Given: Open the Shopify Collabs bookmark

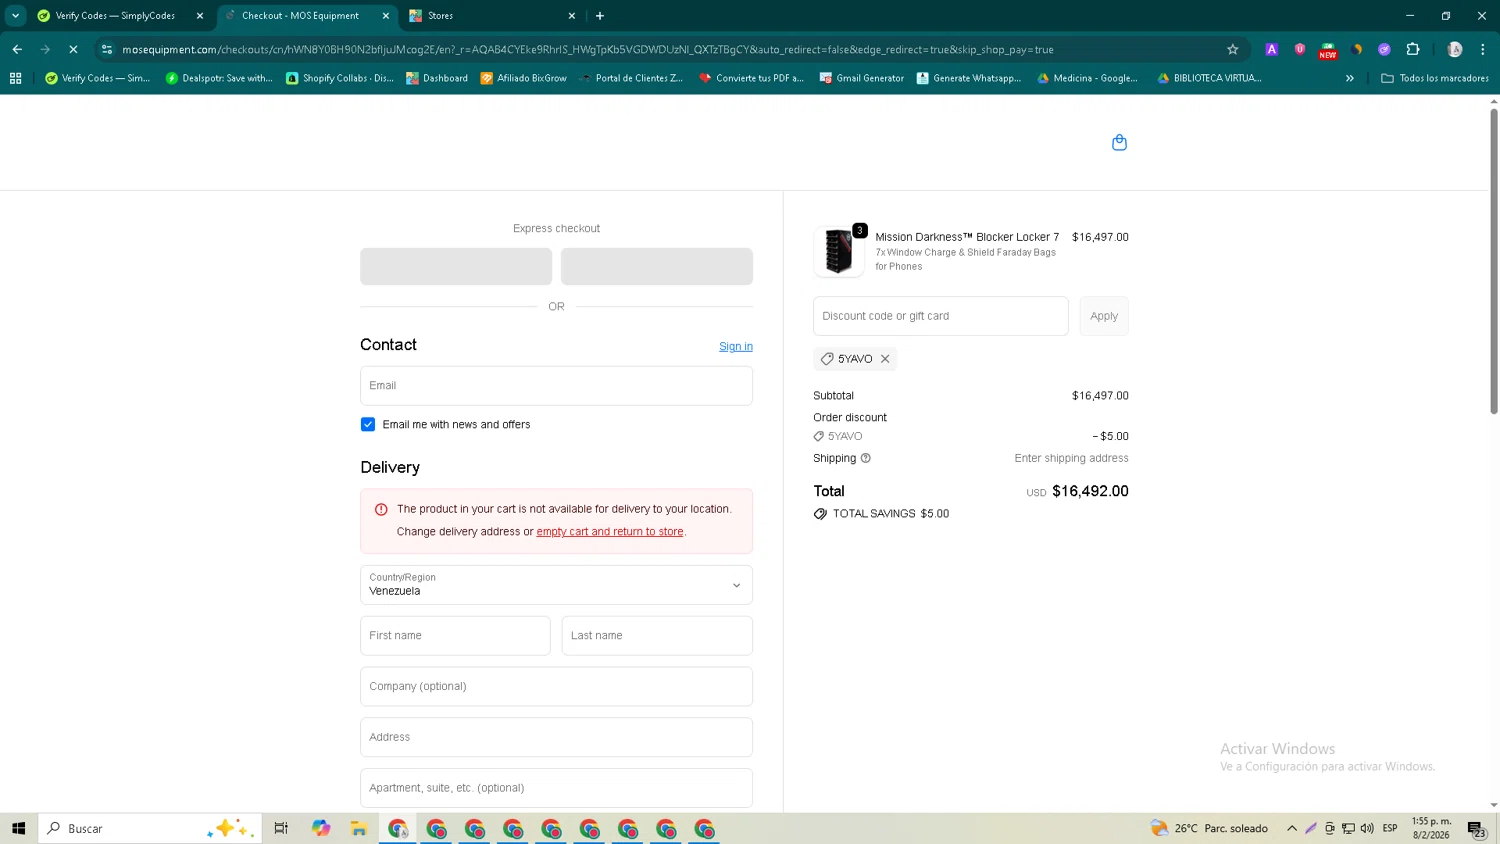Looking at the screenshot, I should point(340,78).
